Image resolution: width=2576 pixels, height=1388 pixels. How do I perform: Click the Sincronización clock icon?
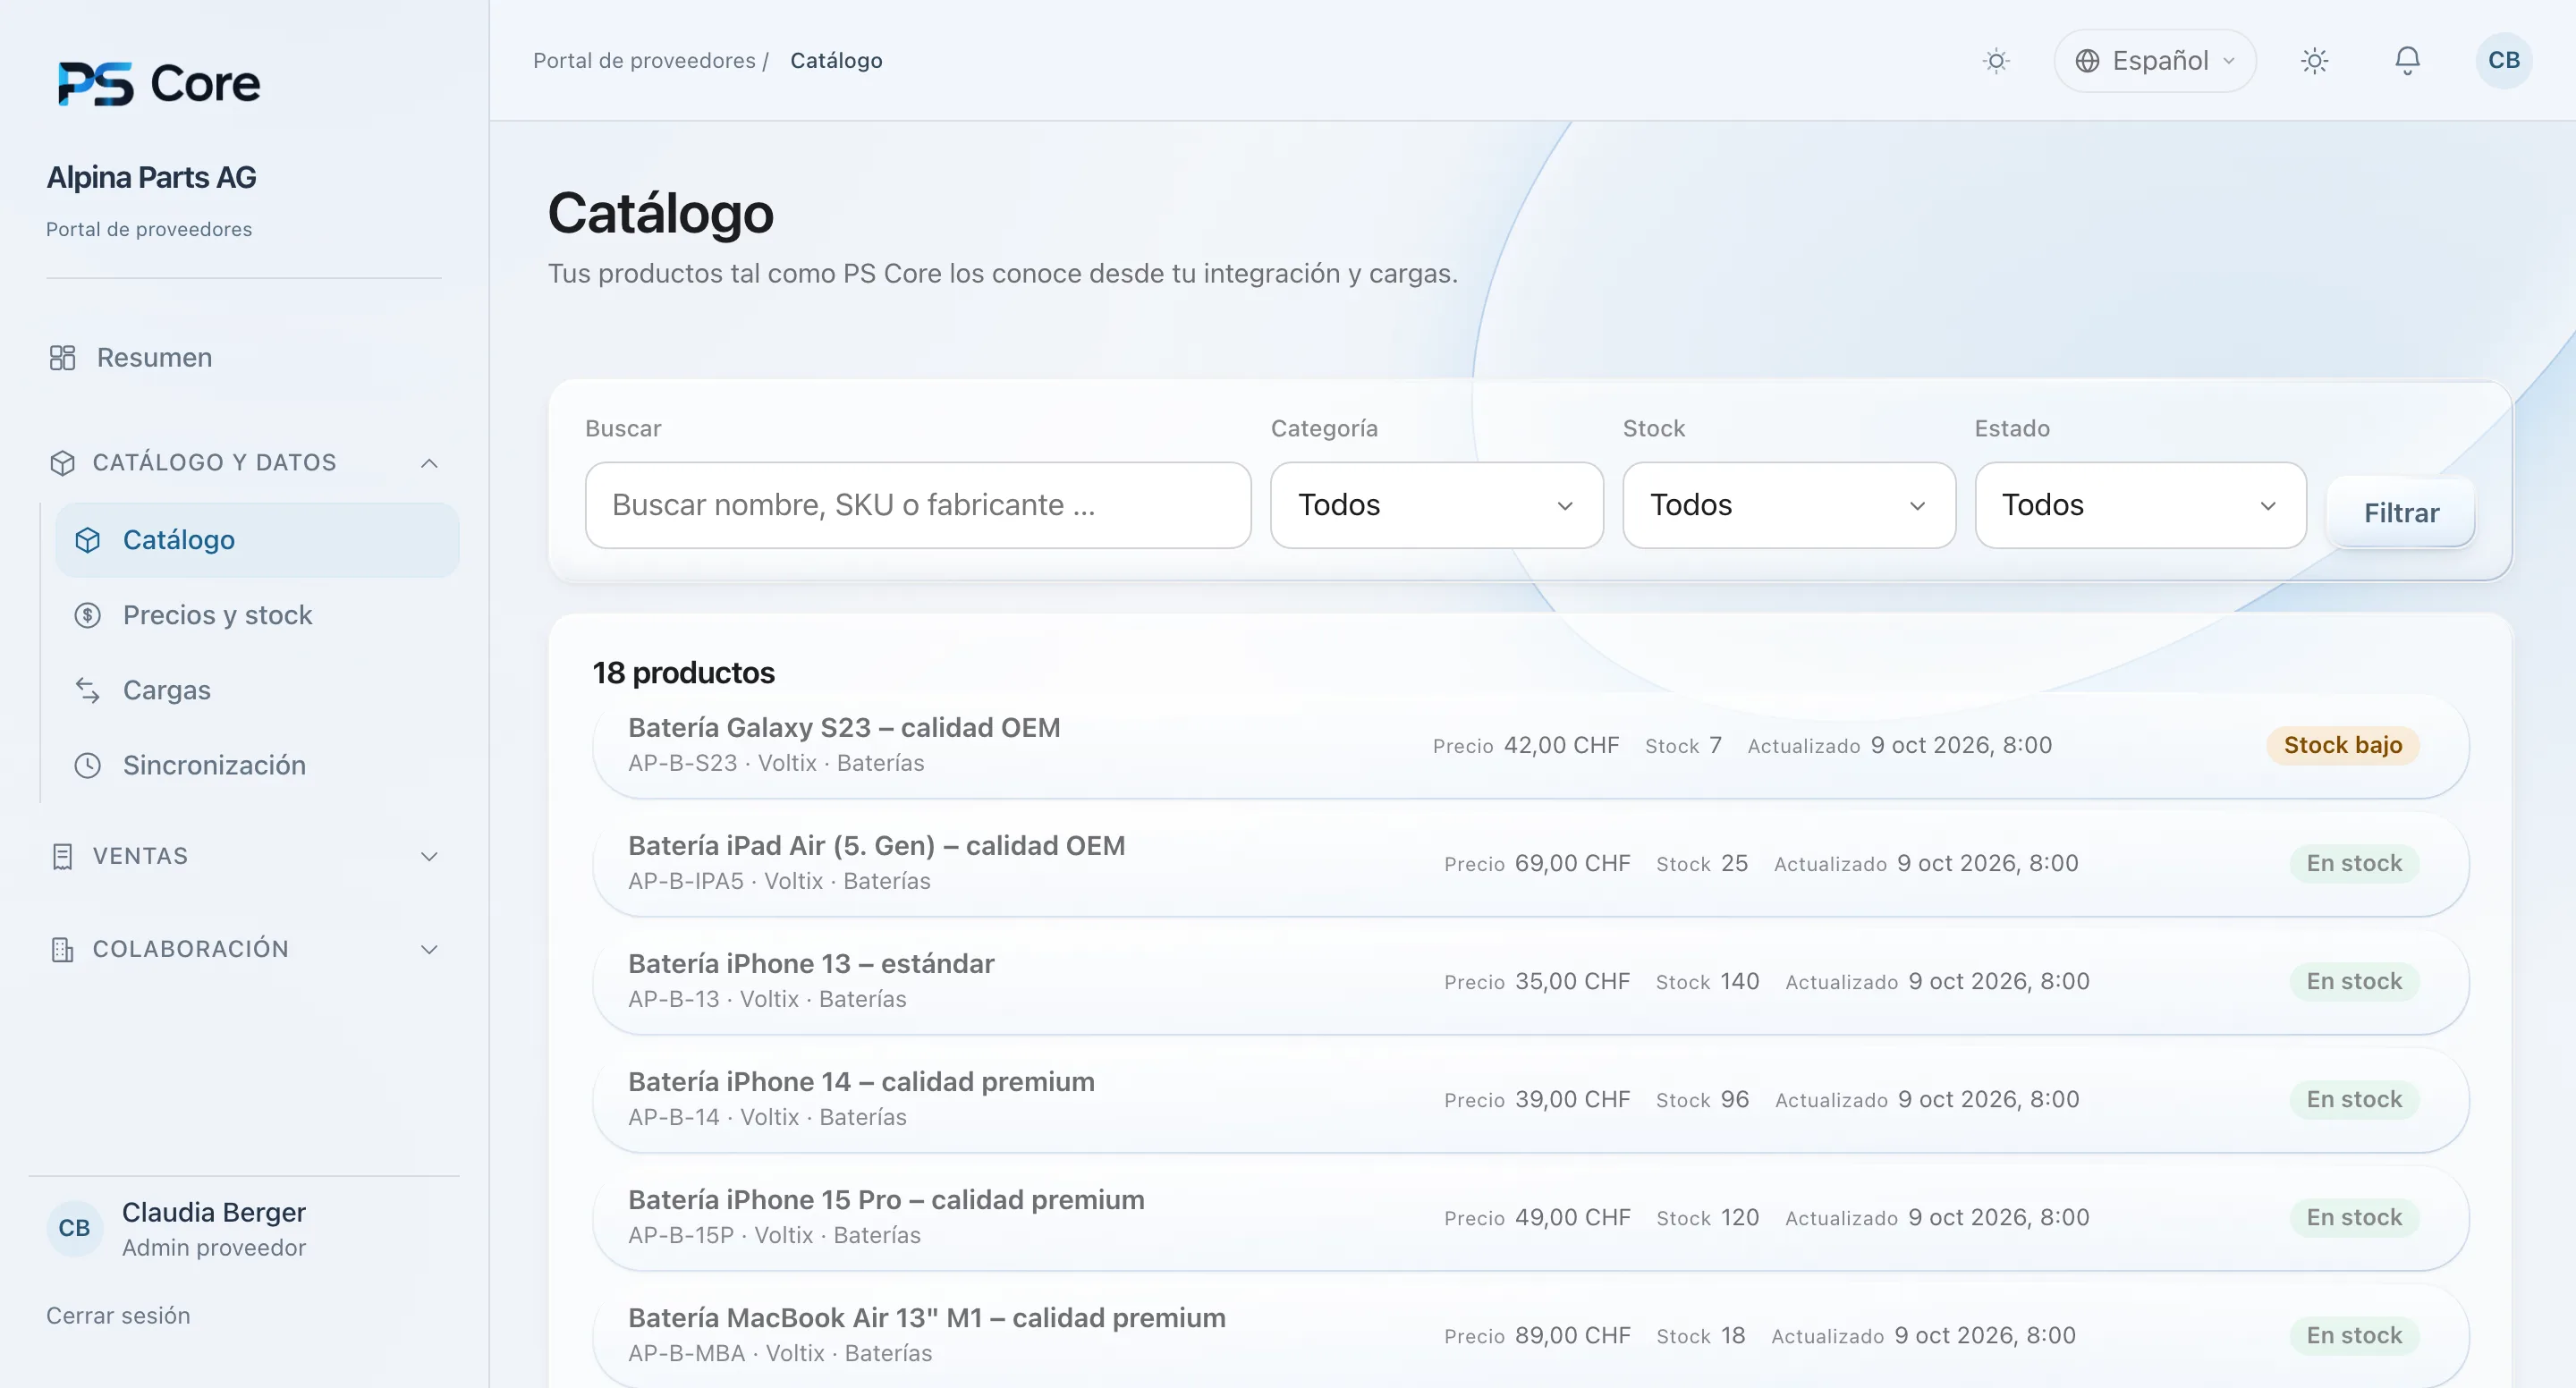pyautogui.click(x=88, y=765)
